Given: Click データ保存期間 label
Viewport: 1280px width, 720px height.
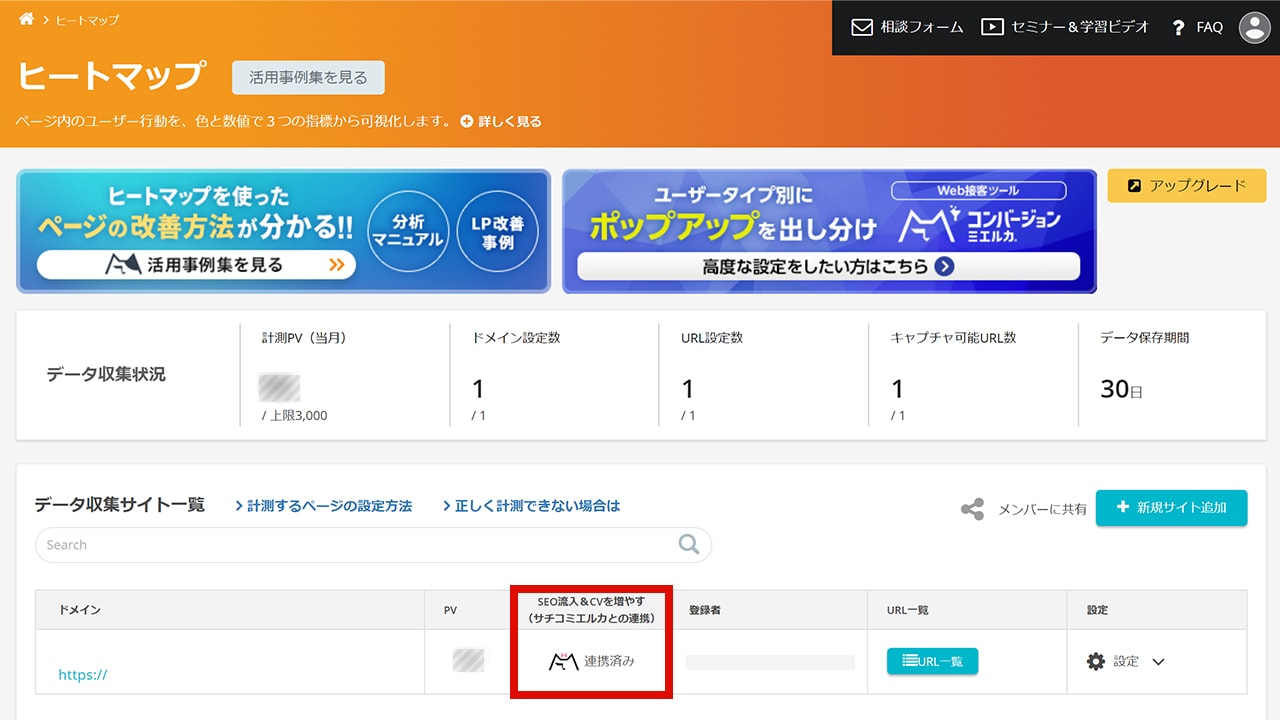Looking at the screenshot, I should point(1145,338).
